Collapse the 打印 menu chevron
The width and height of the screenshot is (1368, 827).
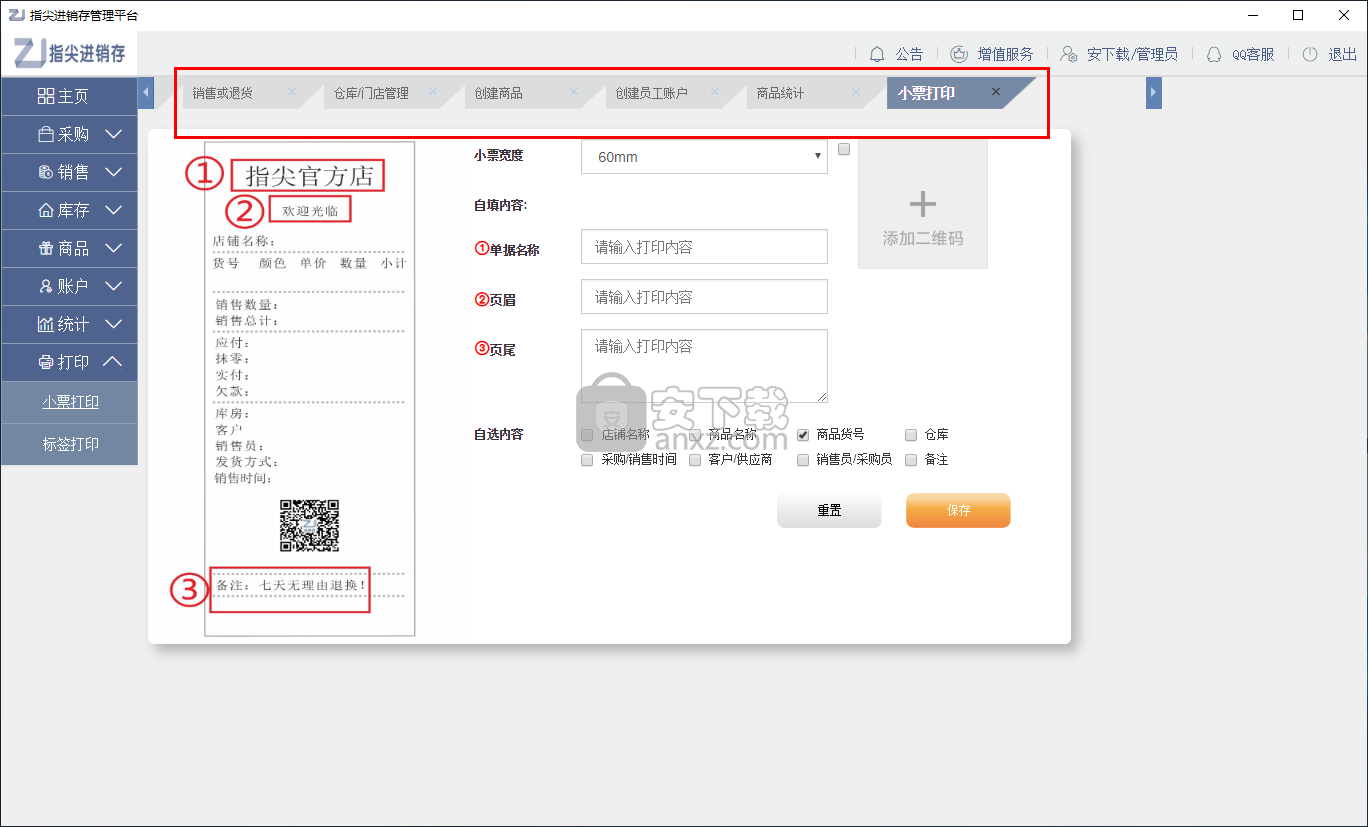(x=113, y=362)
